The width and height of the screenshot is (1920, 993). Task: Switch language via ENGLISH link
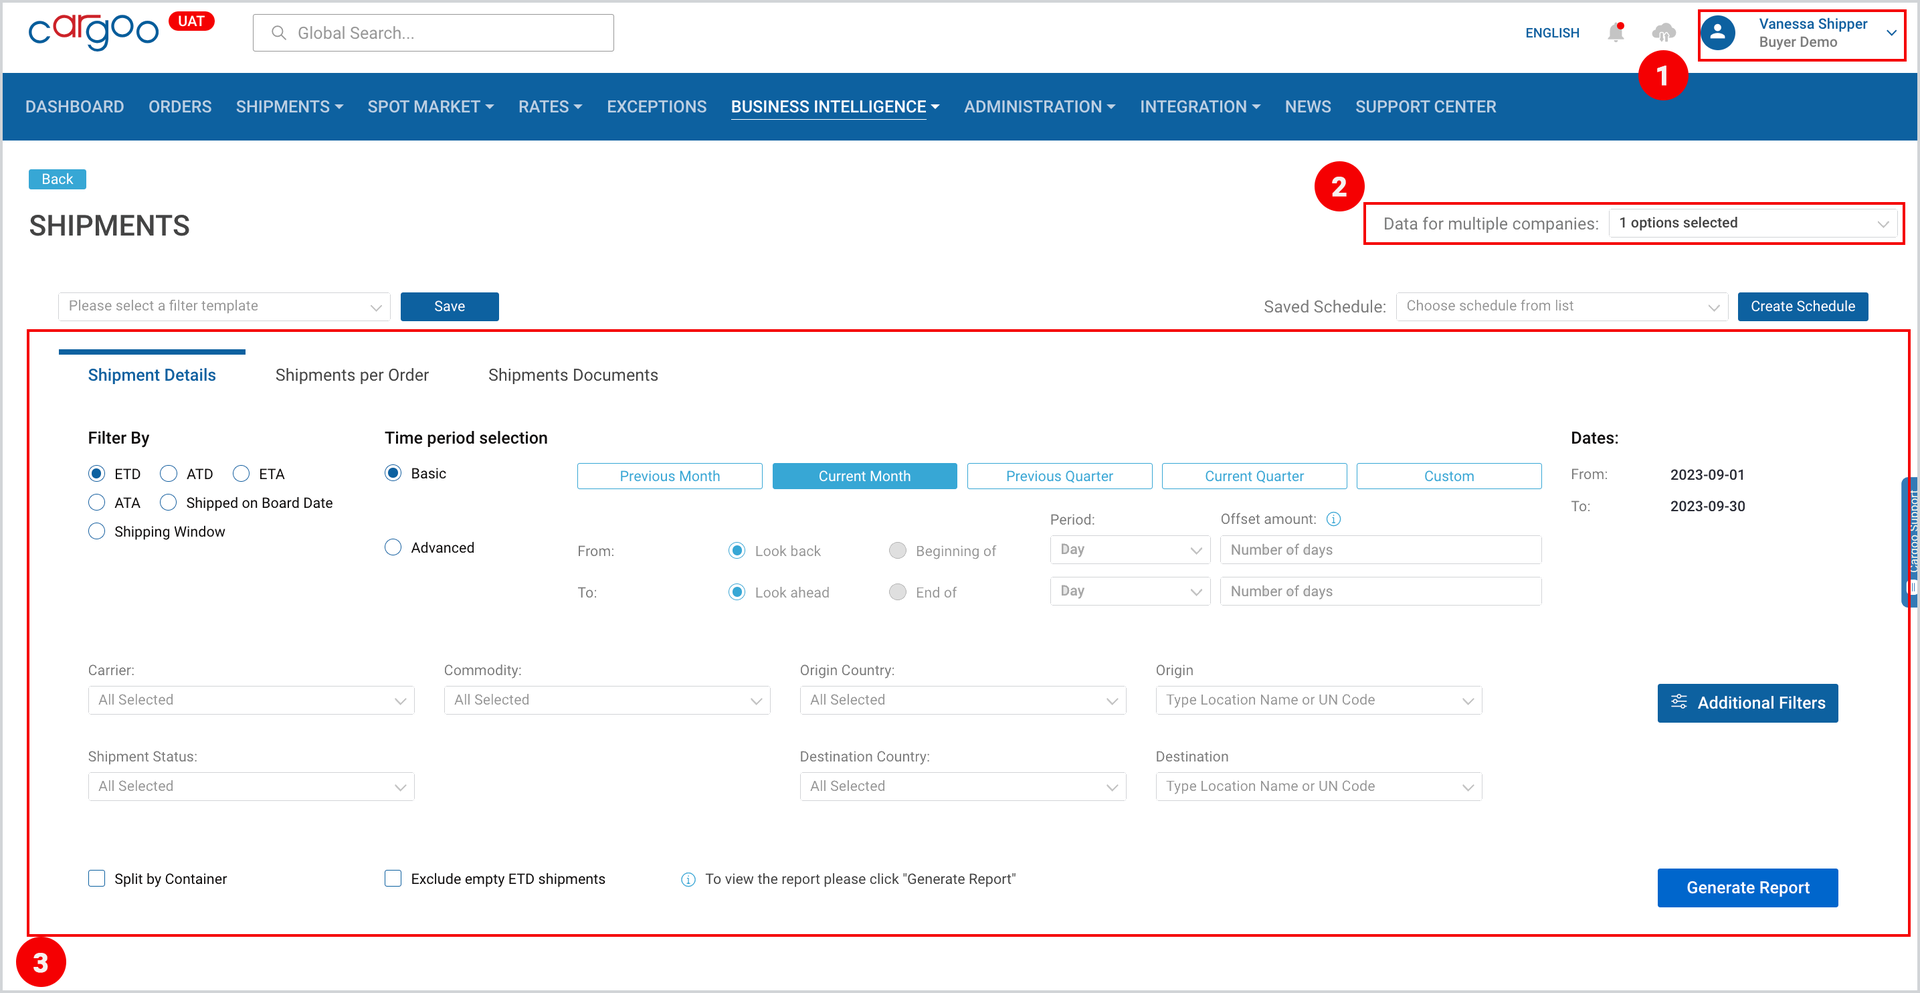1552,33
